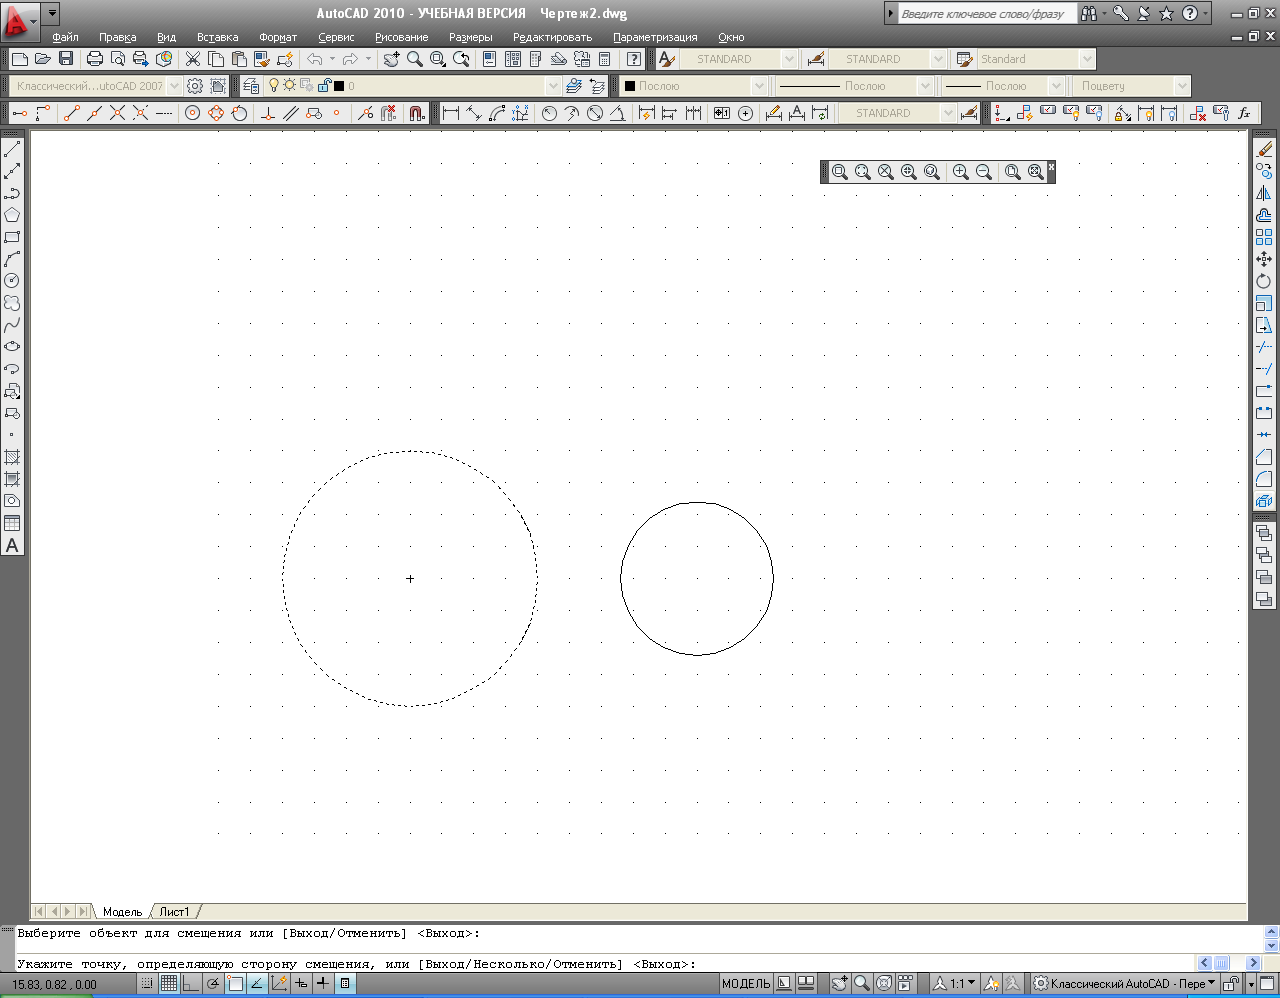Click the Radius dimension tool
This screenshot has height=998, width=1280.
(549, 113)
